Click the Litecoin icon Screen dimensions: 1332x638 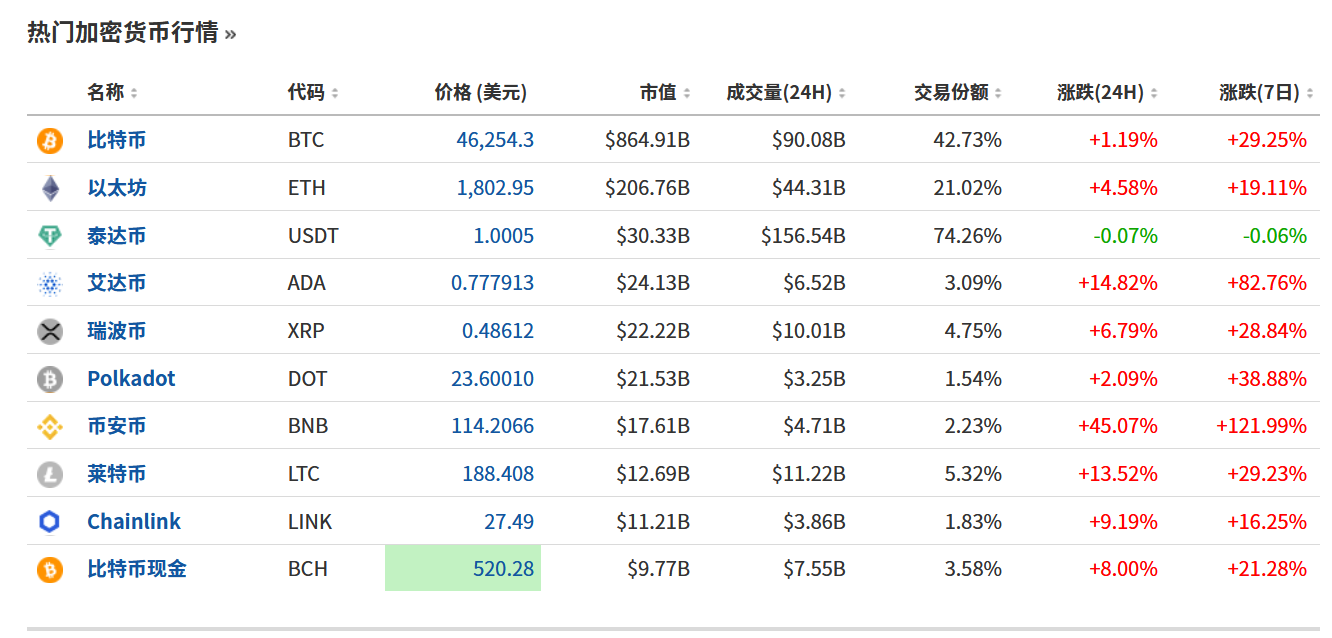(49, 474)
